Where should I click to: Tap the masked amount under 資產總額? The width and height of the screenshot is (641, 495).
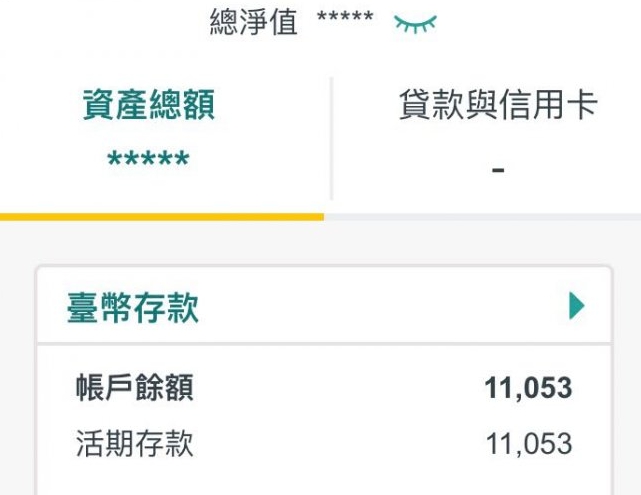click(x=148, y=162)
